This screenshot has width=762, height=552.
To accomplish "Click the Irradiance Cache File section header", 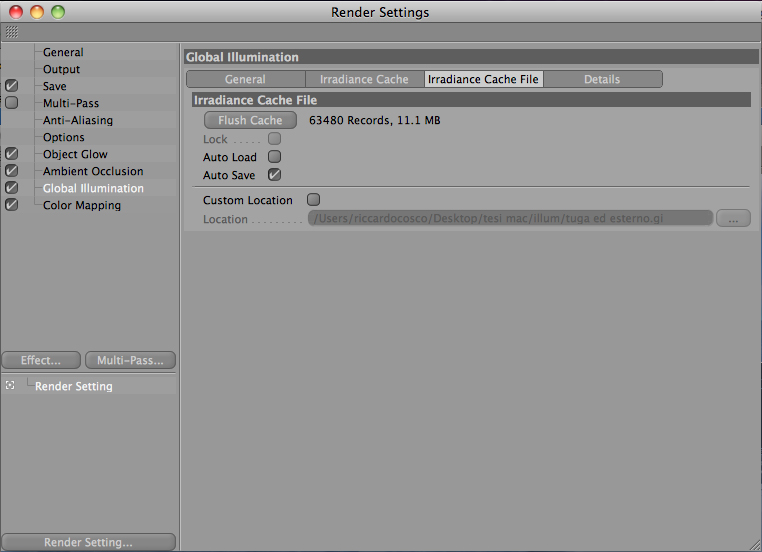I will (x=471, y=100).
